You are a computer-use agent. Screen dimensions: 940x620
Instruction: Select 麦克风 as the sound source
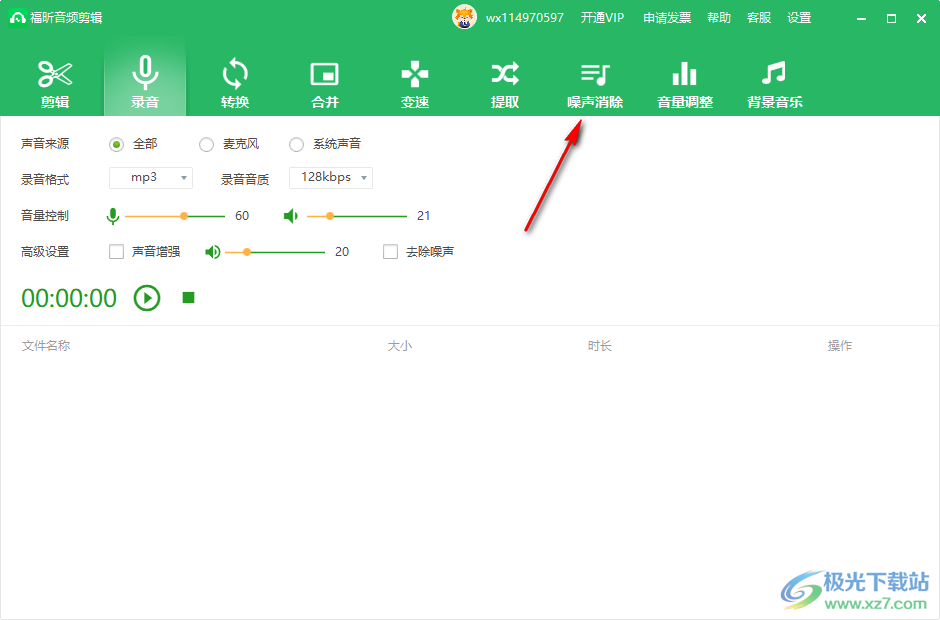coord(207,144)
